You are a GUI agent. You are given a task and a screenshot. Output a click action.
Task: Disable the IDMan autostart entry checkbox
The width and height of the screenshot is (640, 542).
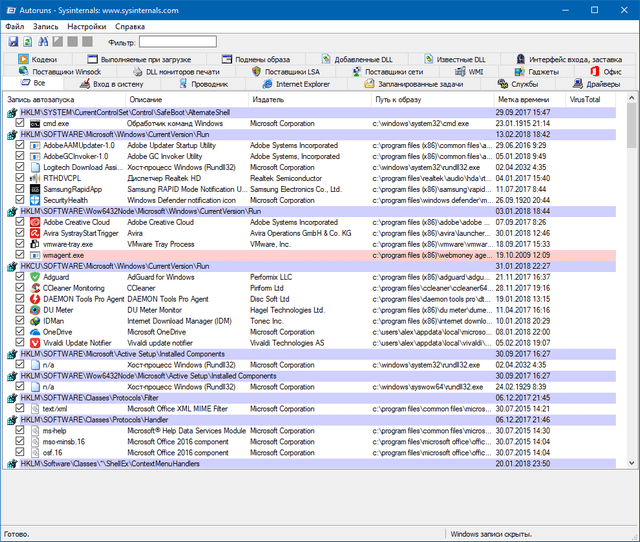coord(20,321)
